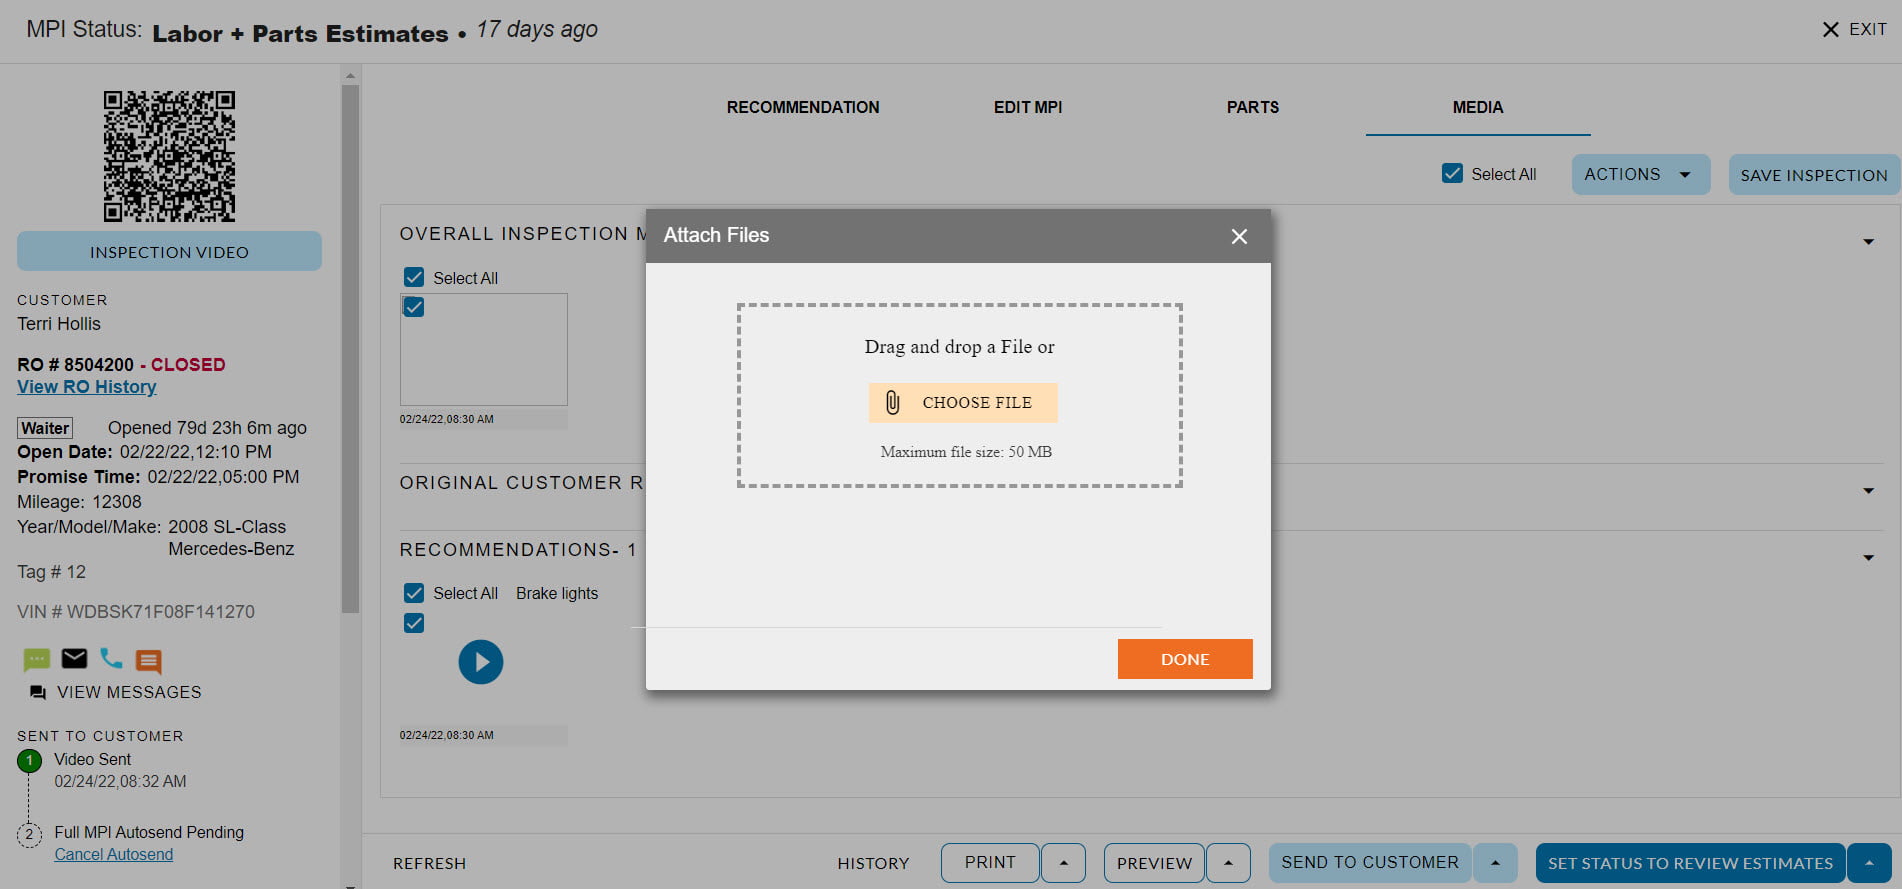This screenshot has width=1902, height=889.
Task: Uncheck the Overall Inspection thumbnail checkbox
Action: click(x=414, y=307)
